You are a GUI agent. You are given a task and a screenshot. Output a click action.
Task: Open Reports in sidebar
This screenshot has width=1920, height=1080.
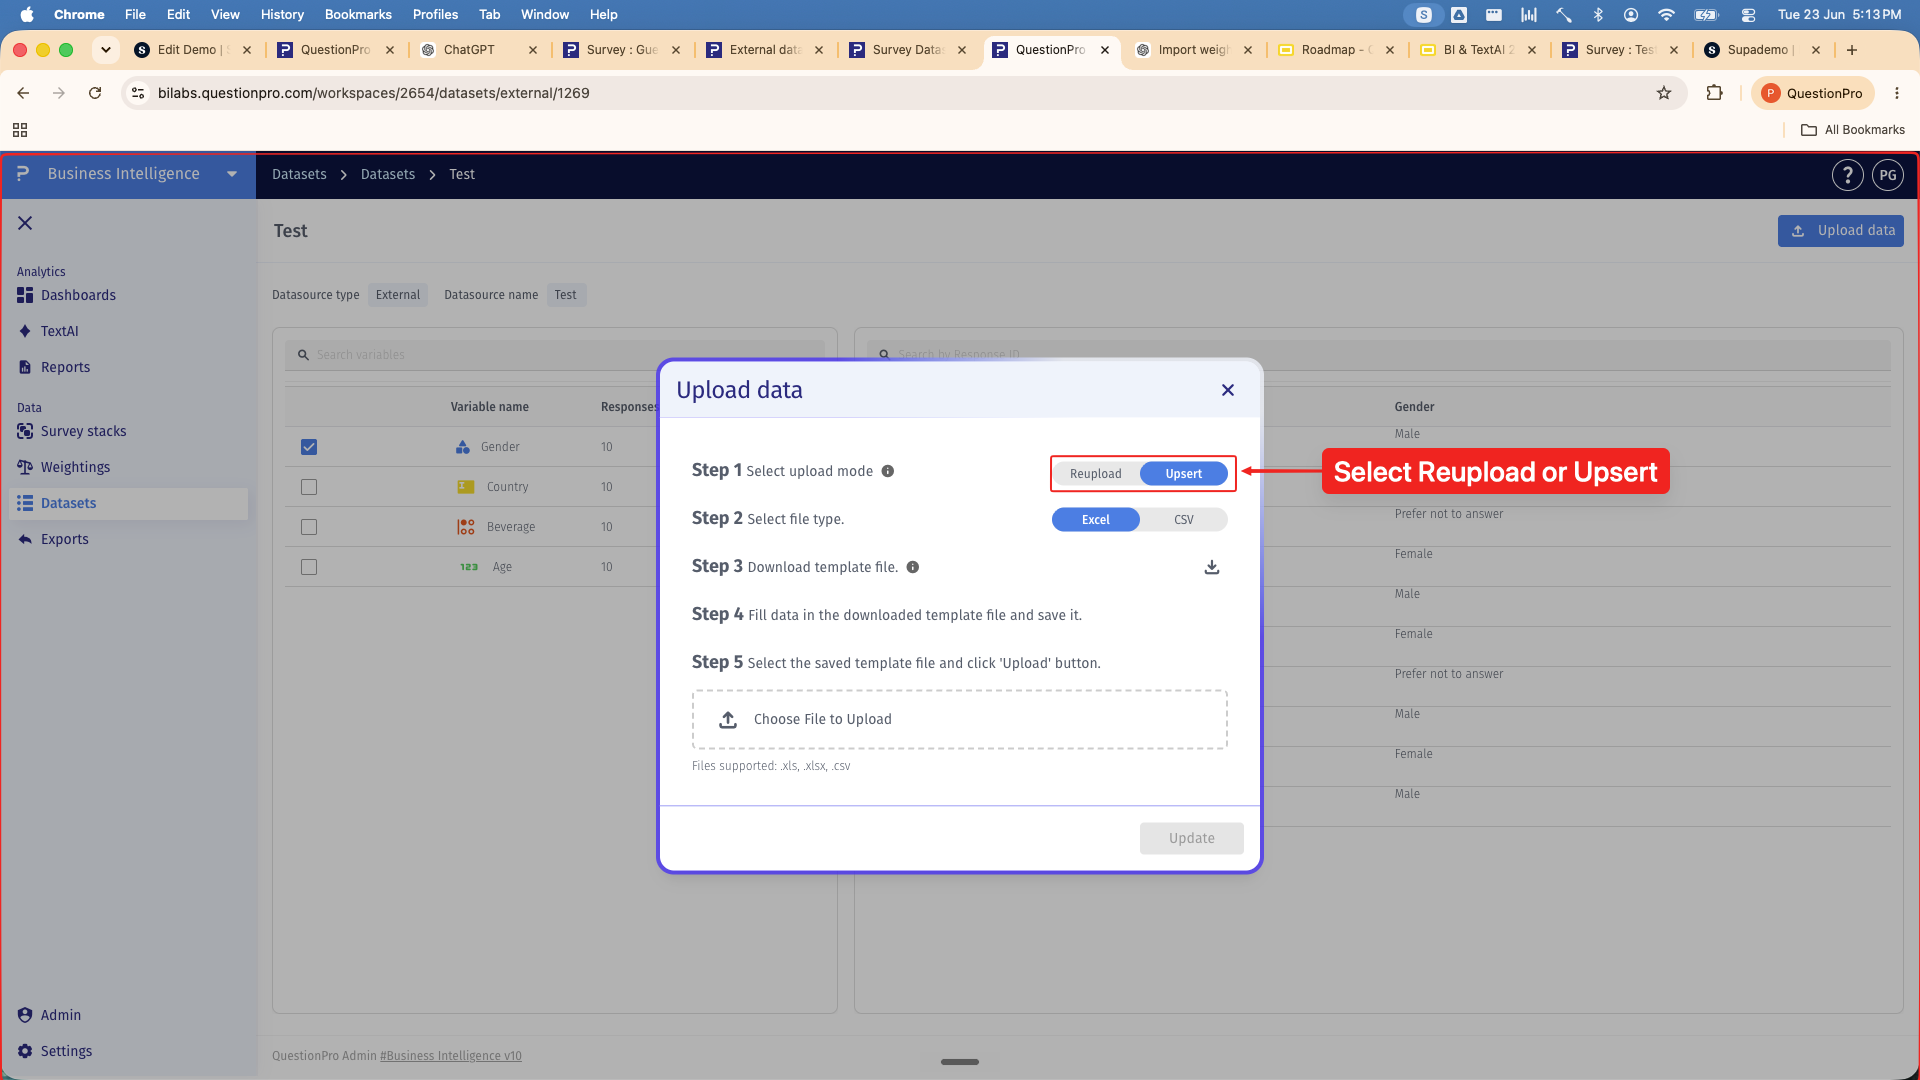65,367
